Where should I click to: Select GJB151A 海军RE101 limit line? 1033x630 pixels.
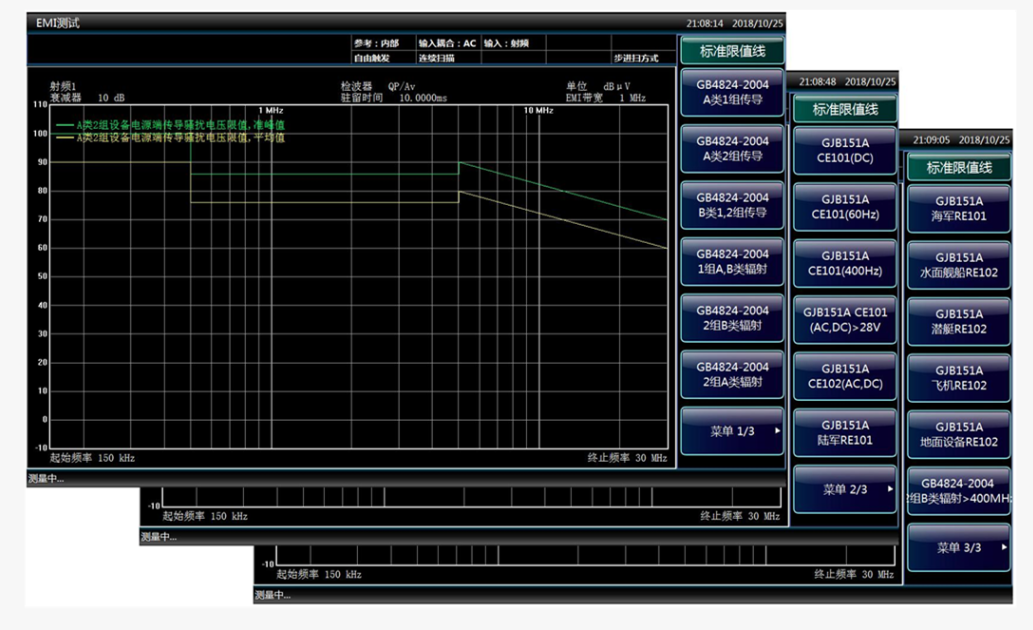point(958,208)
